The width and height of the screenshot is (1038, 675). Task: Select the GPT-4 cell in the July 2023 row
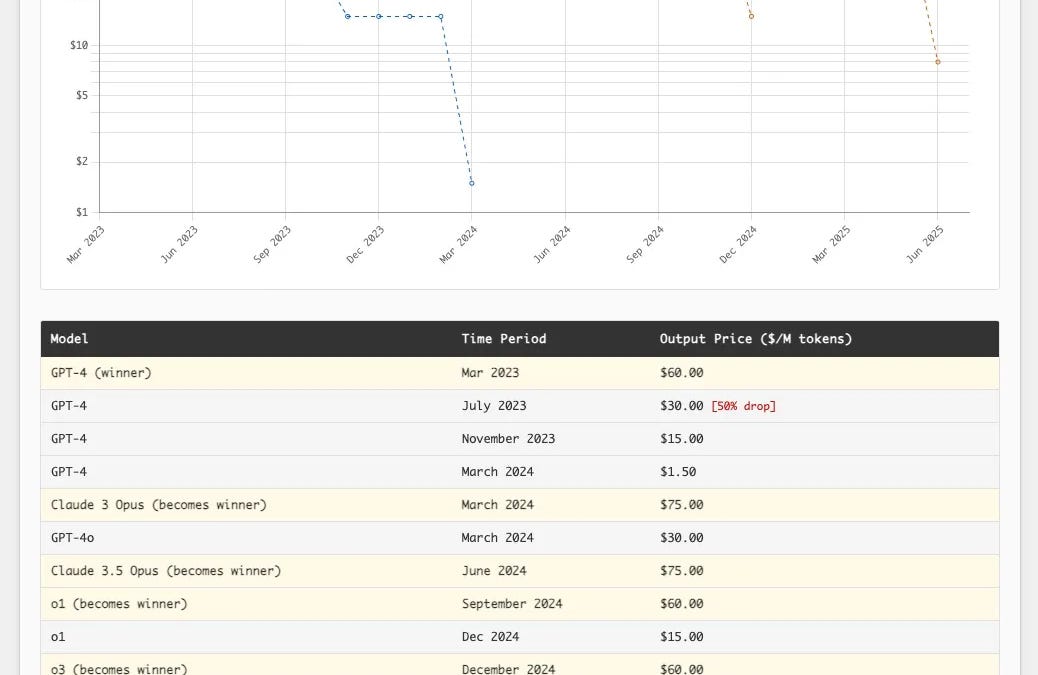point(69,406)
